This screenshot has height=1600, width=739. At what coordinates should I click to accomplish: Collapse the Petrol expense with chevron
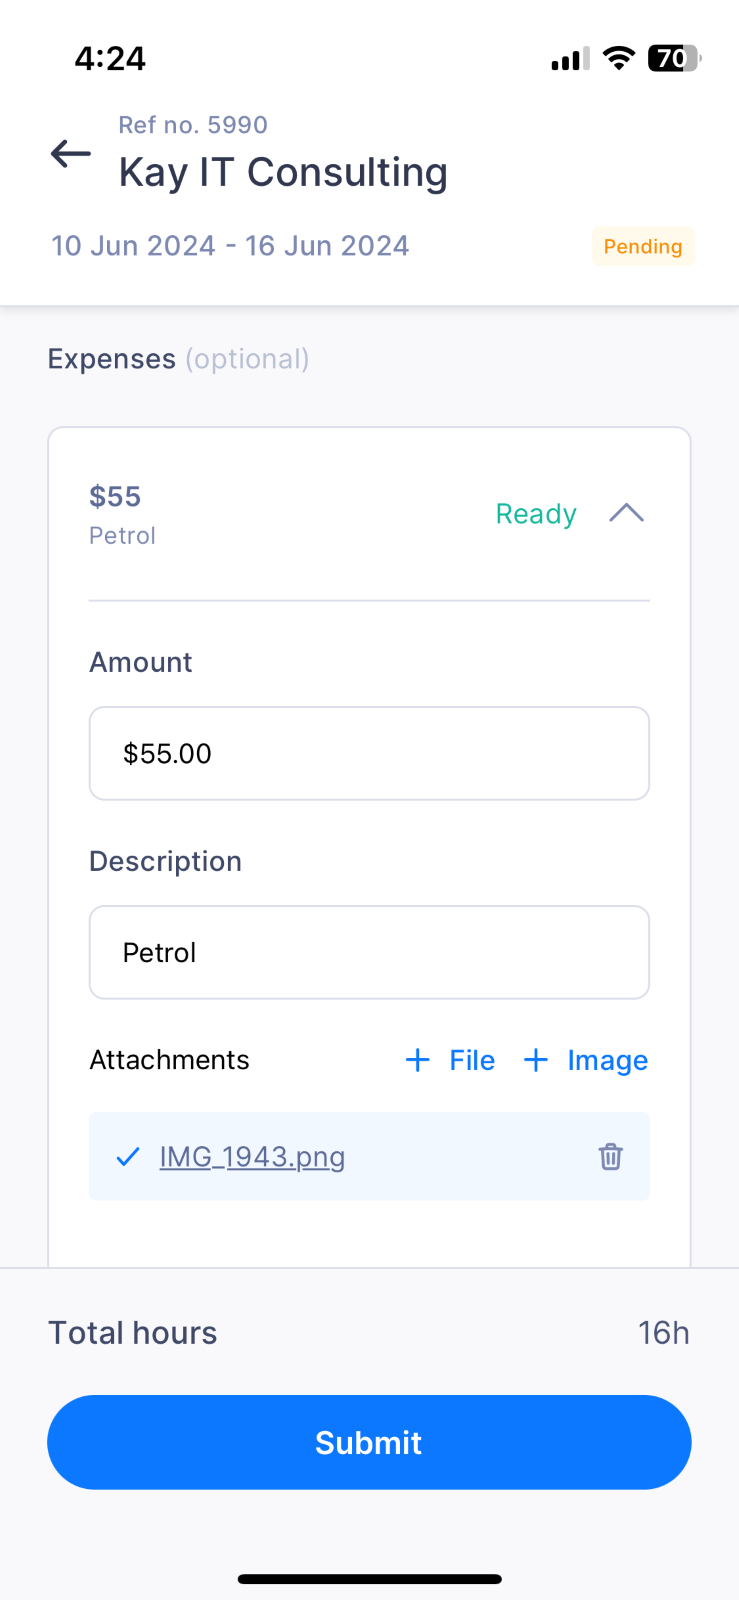[627, 513]
